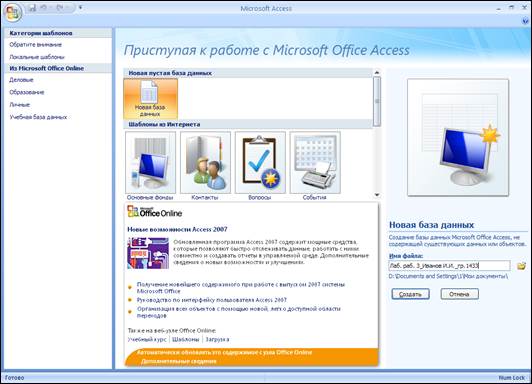Open the Шаблоны link
The width and height of the screenshot is (532, 384).
(x=186, y=339)
